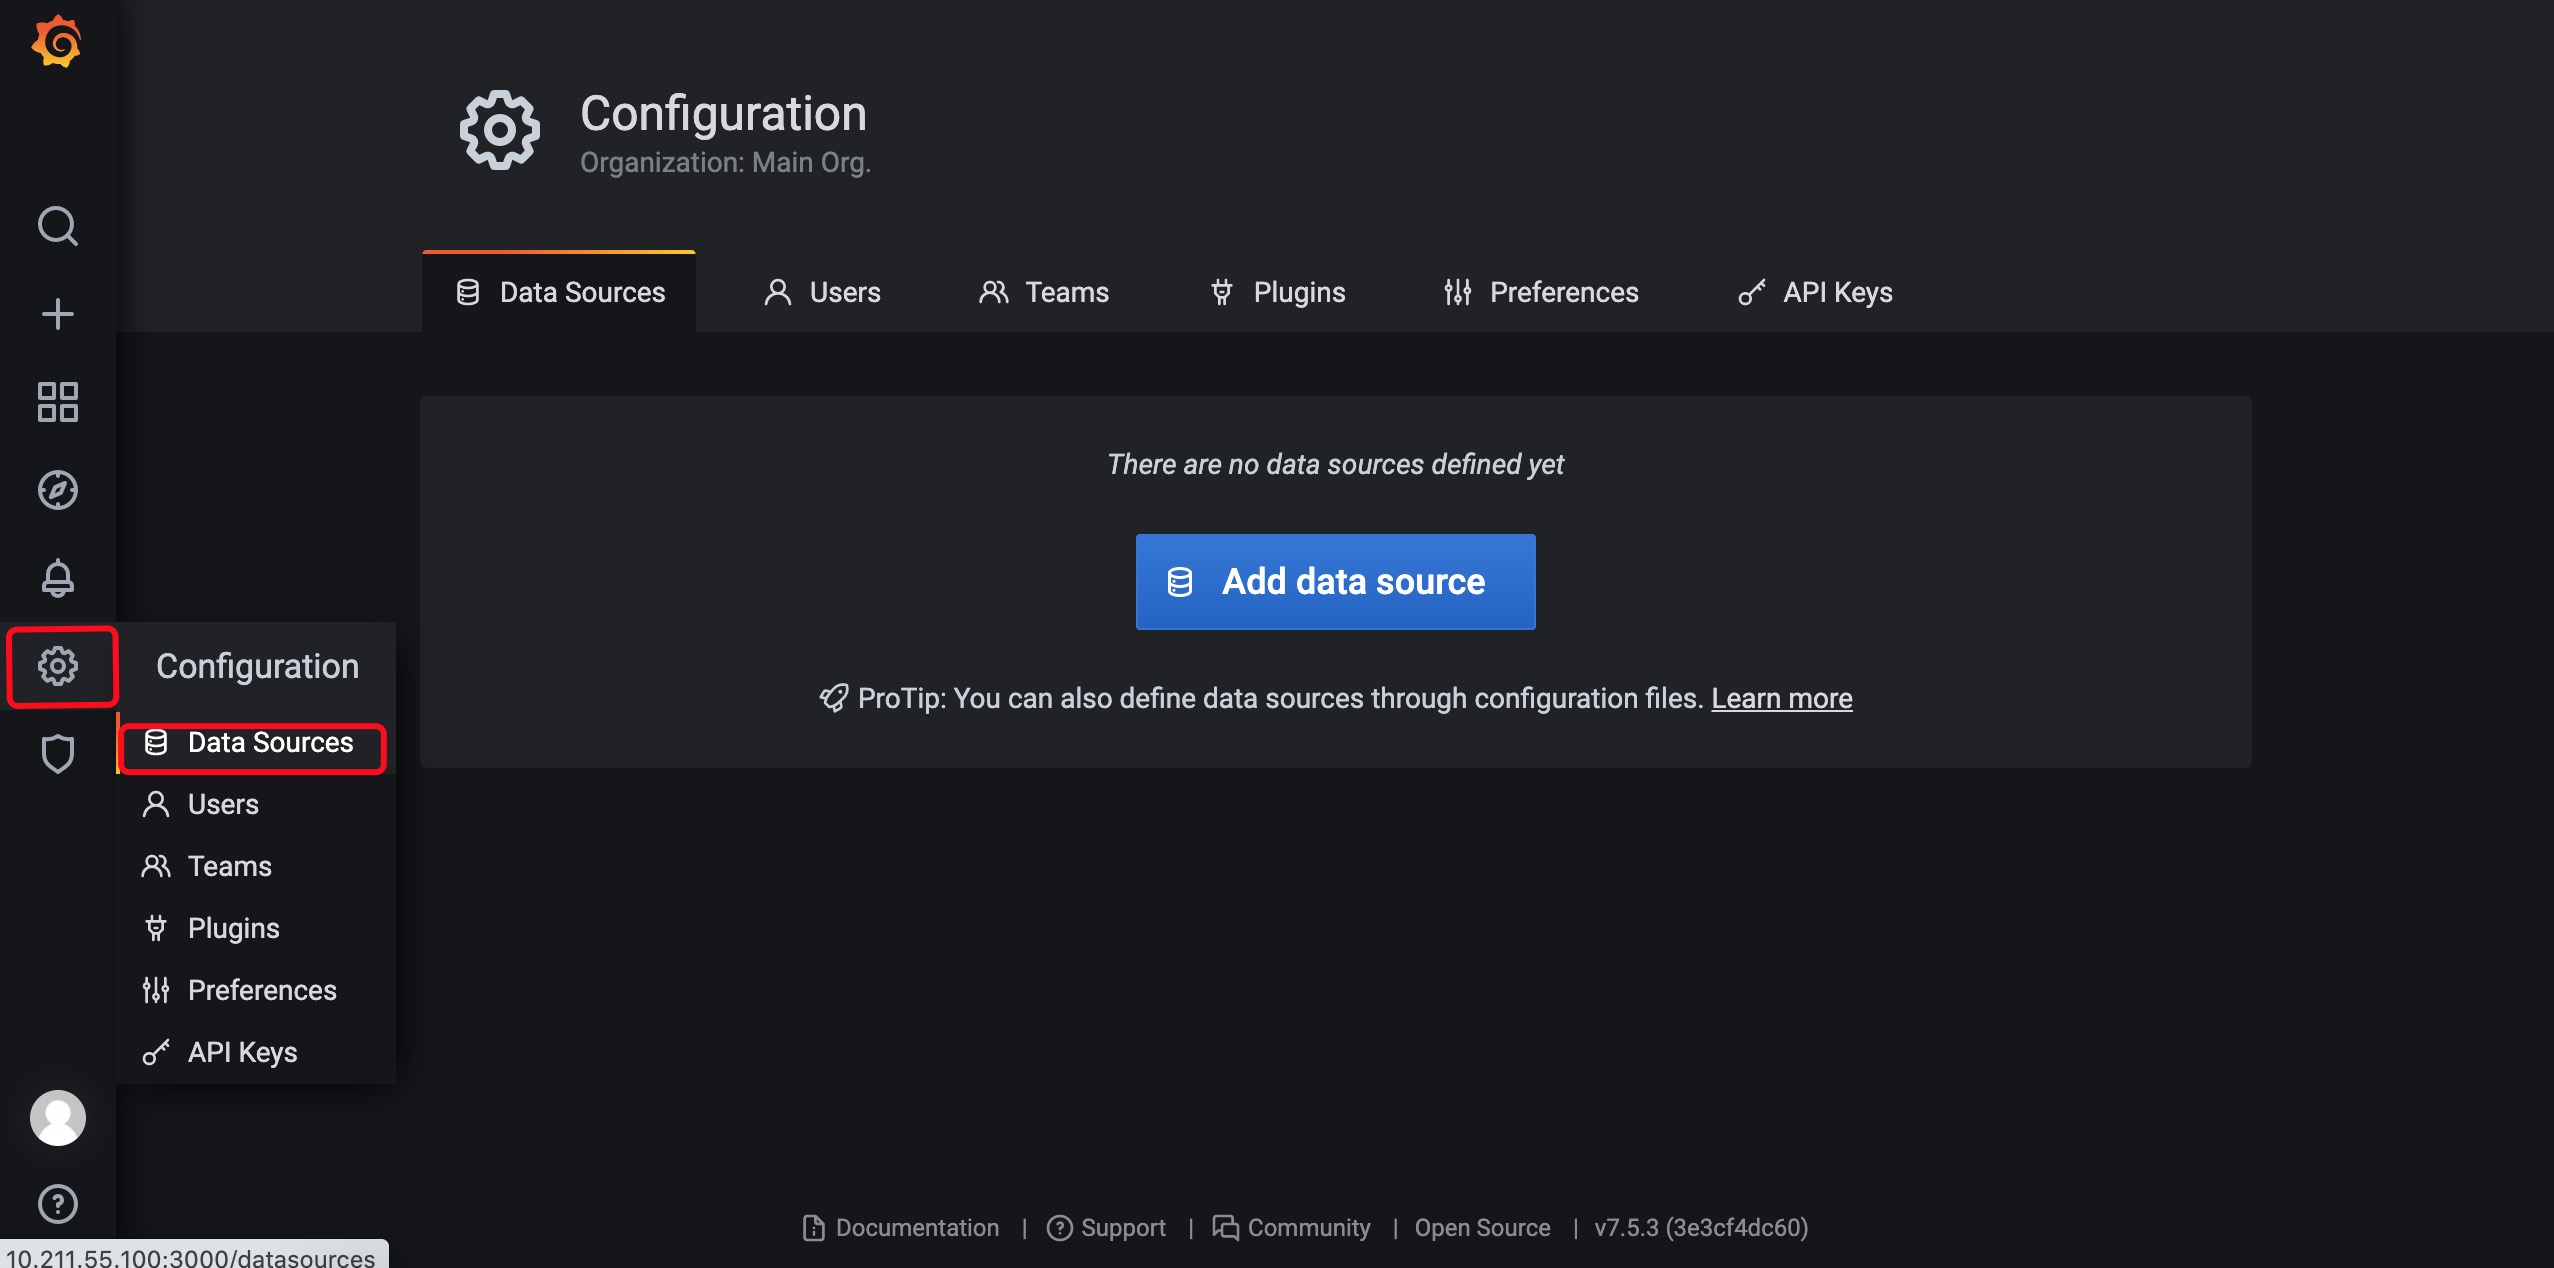
Task: Open the Dashboards grid icon
Action: 57,402
